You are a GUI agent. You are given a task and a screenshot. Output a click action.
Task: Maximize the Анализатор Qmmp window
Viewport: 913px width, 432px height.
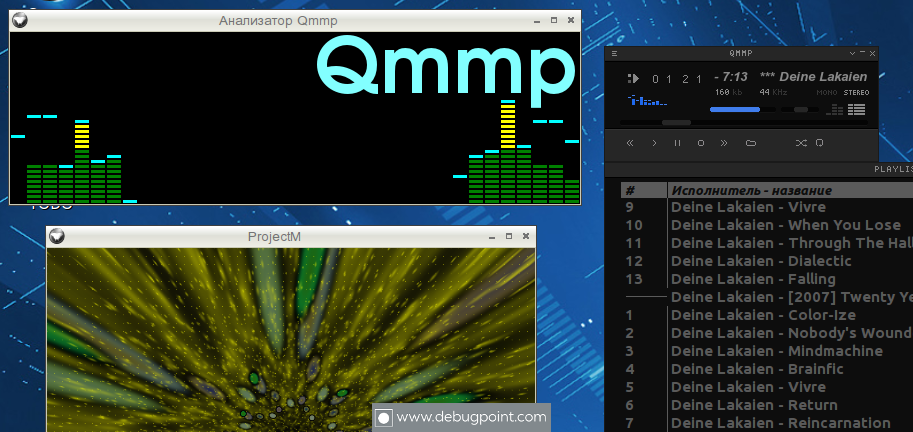click(554, 20)
